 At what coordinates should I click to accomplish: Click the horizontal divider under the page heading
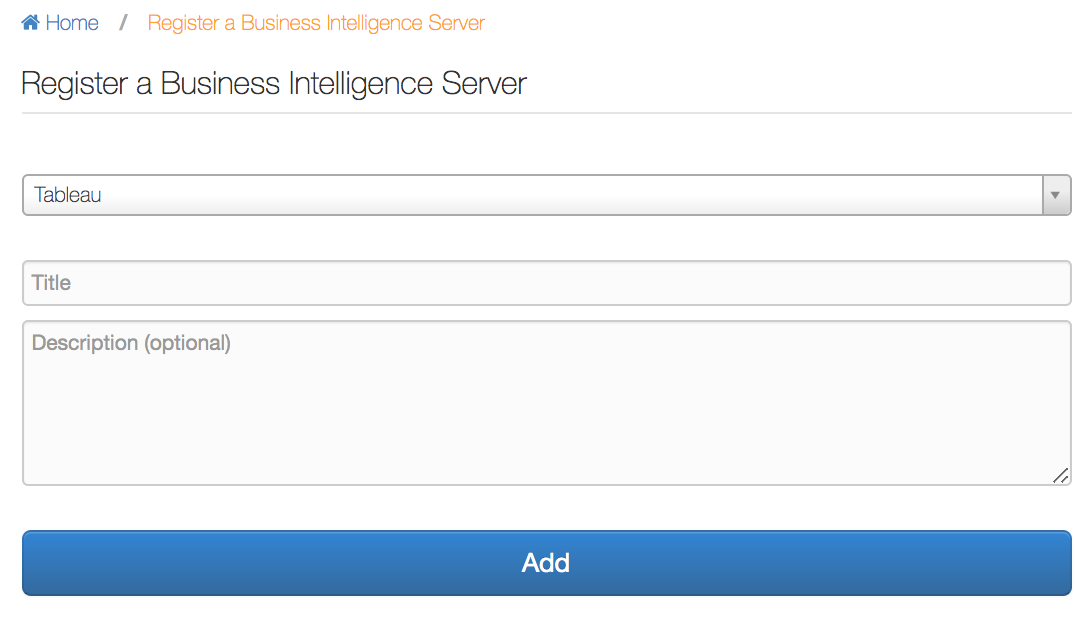(547, 113)
